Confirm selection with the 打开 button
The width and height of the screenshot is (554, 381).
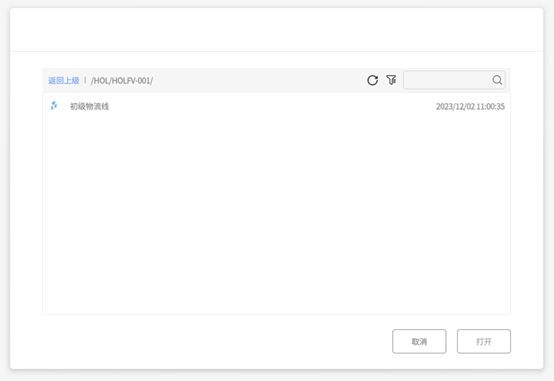point(484,341)
